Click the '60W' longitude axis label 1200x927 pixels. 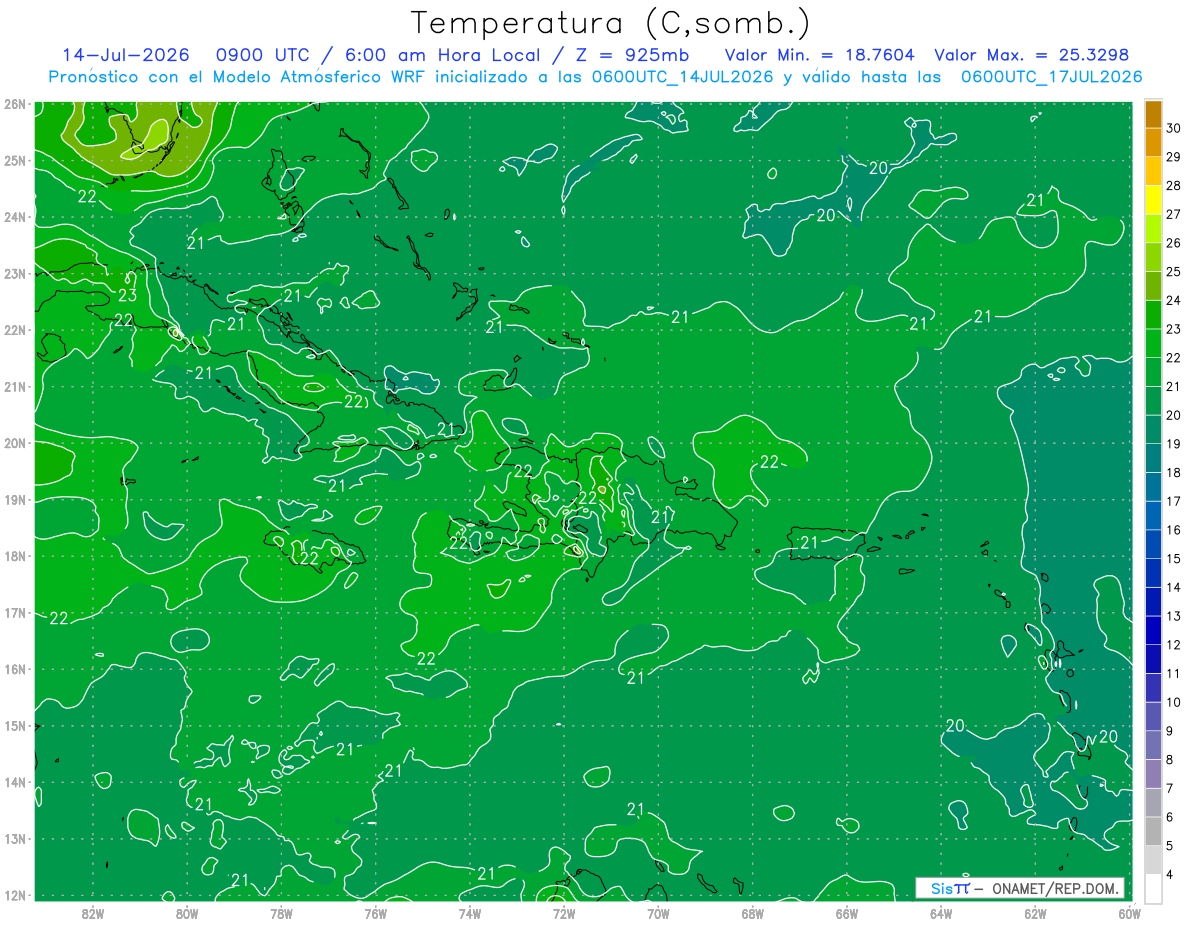click(x=1129, y=912)
